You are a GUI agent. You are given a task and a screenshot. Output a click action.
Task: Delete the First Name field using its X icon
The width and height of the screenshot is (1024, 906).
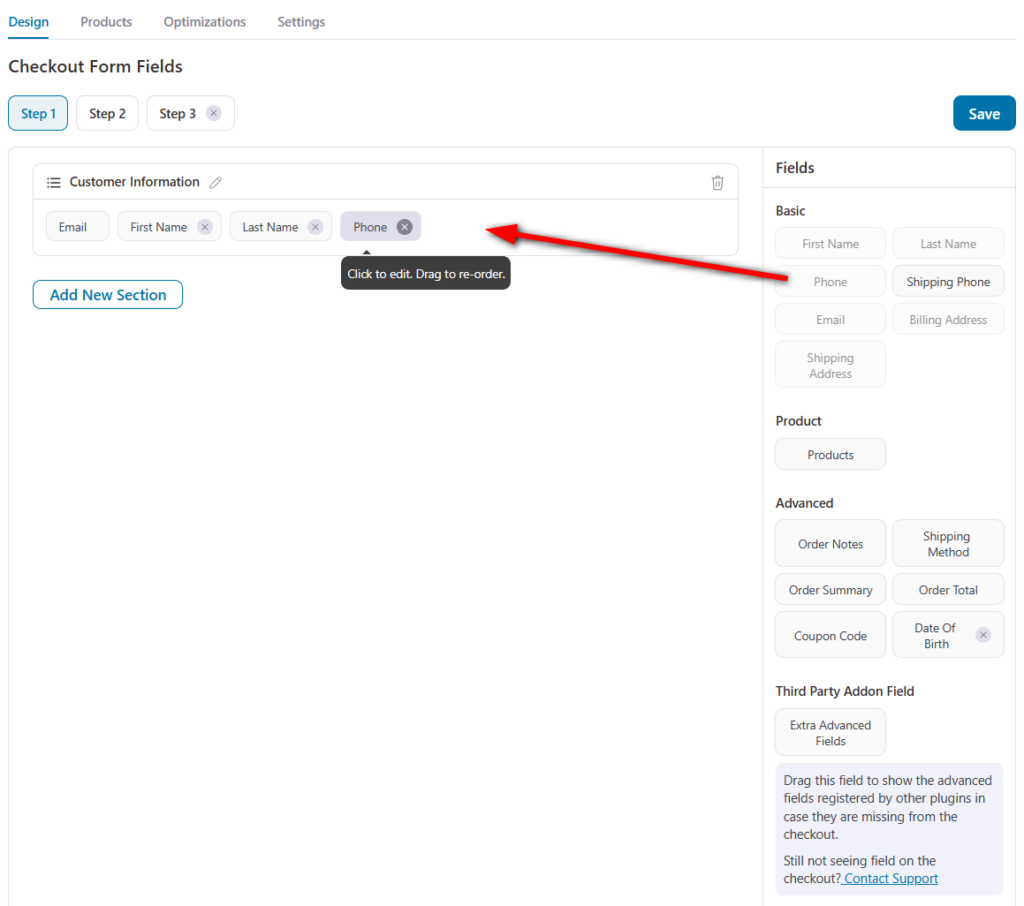[203, 226]
